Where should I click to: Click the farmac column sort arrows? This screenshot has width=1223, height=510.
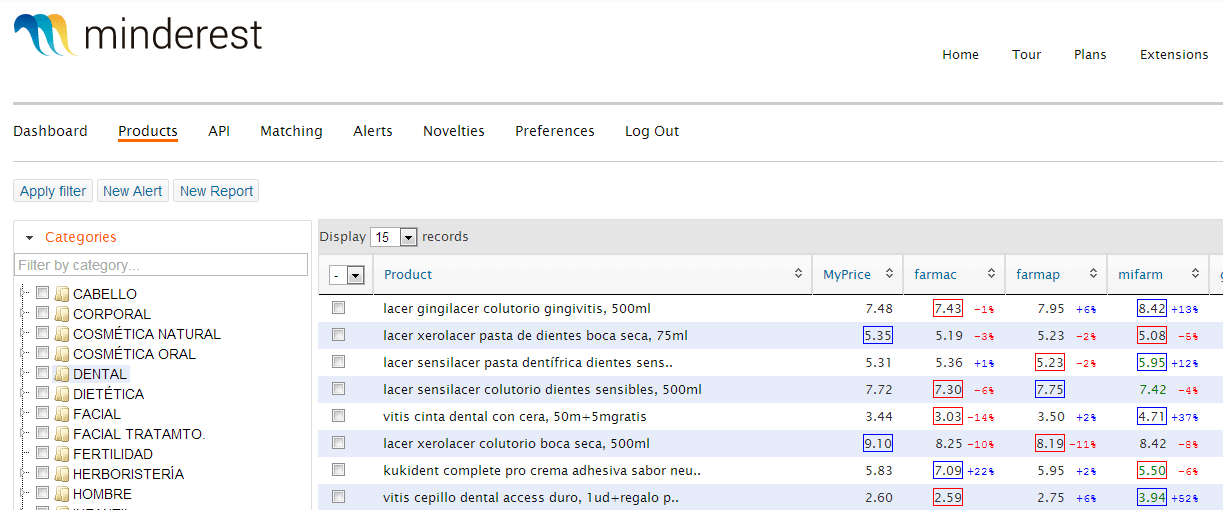991,274
